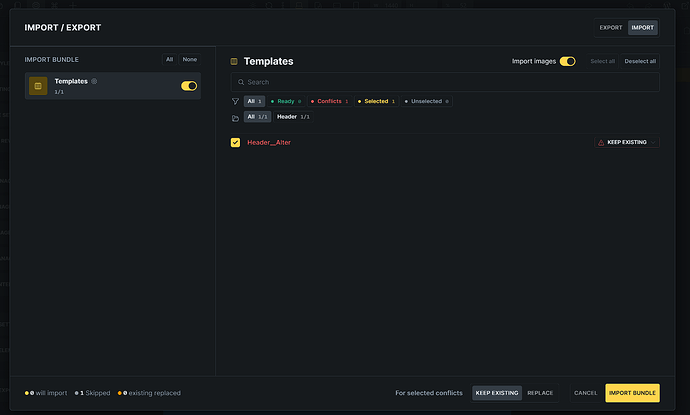Select the Templates row in Import Bundle
Viewport: 690px width, 415px height.
coord(113,86)
